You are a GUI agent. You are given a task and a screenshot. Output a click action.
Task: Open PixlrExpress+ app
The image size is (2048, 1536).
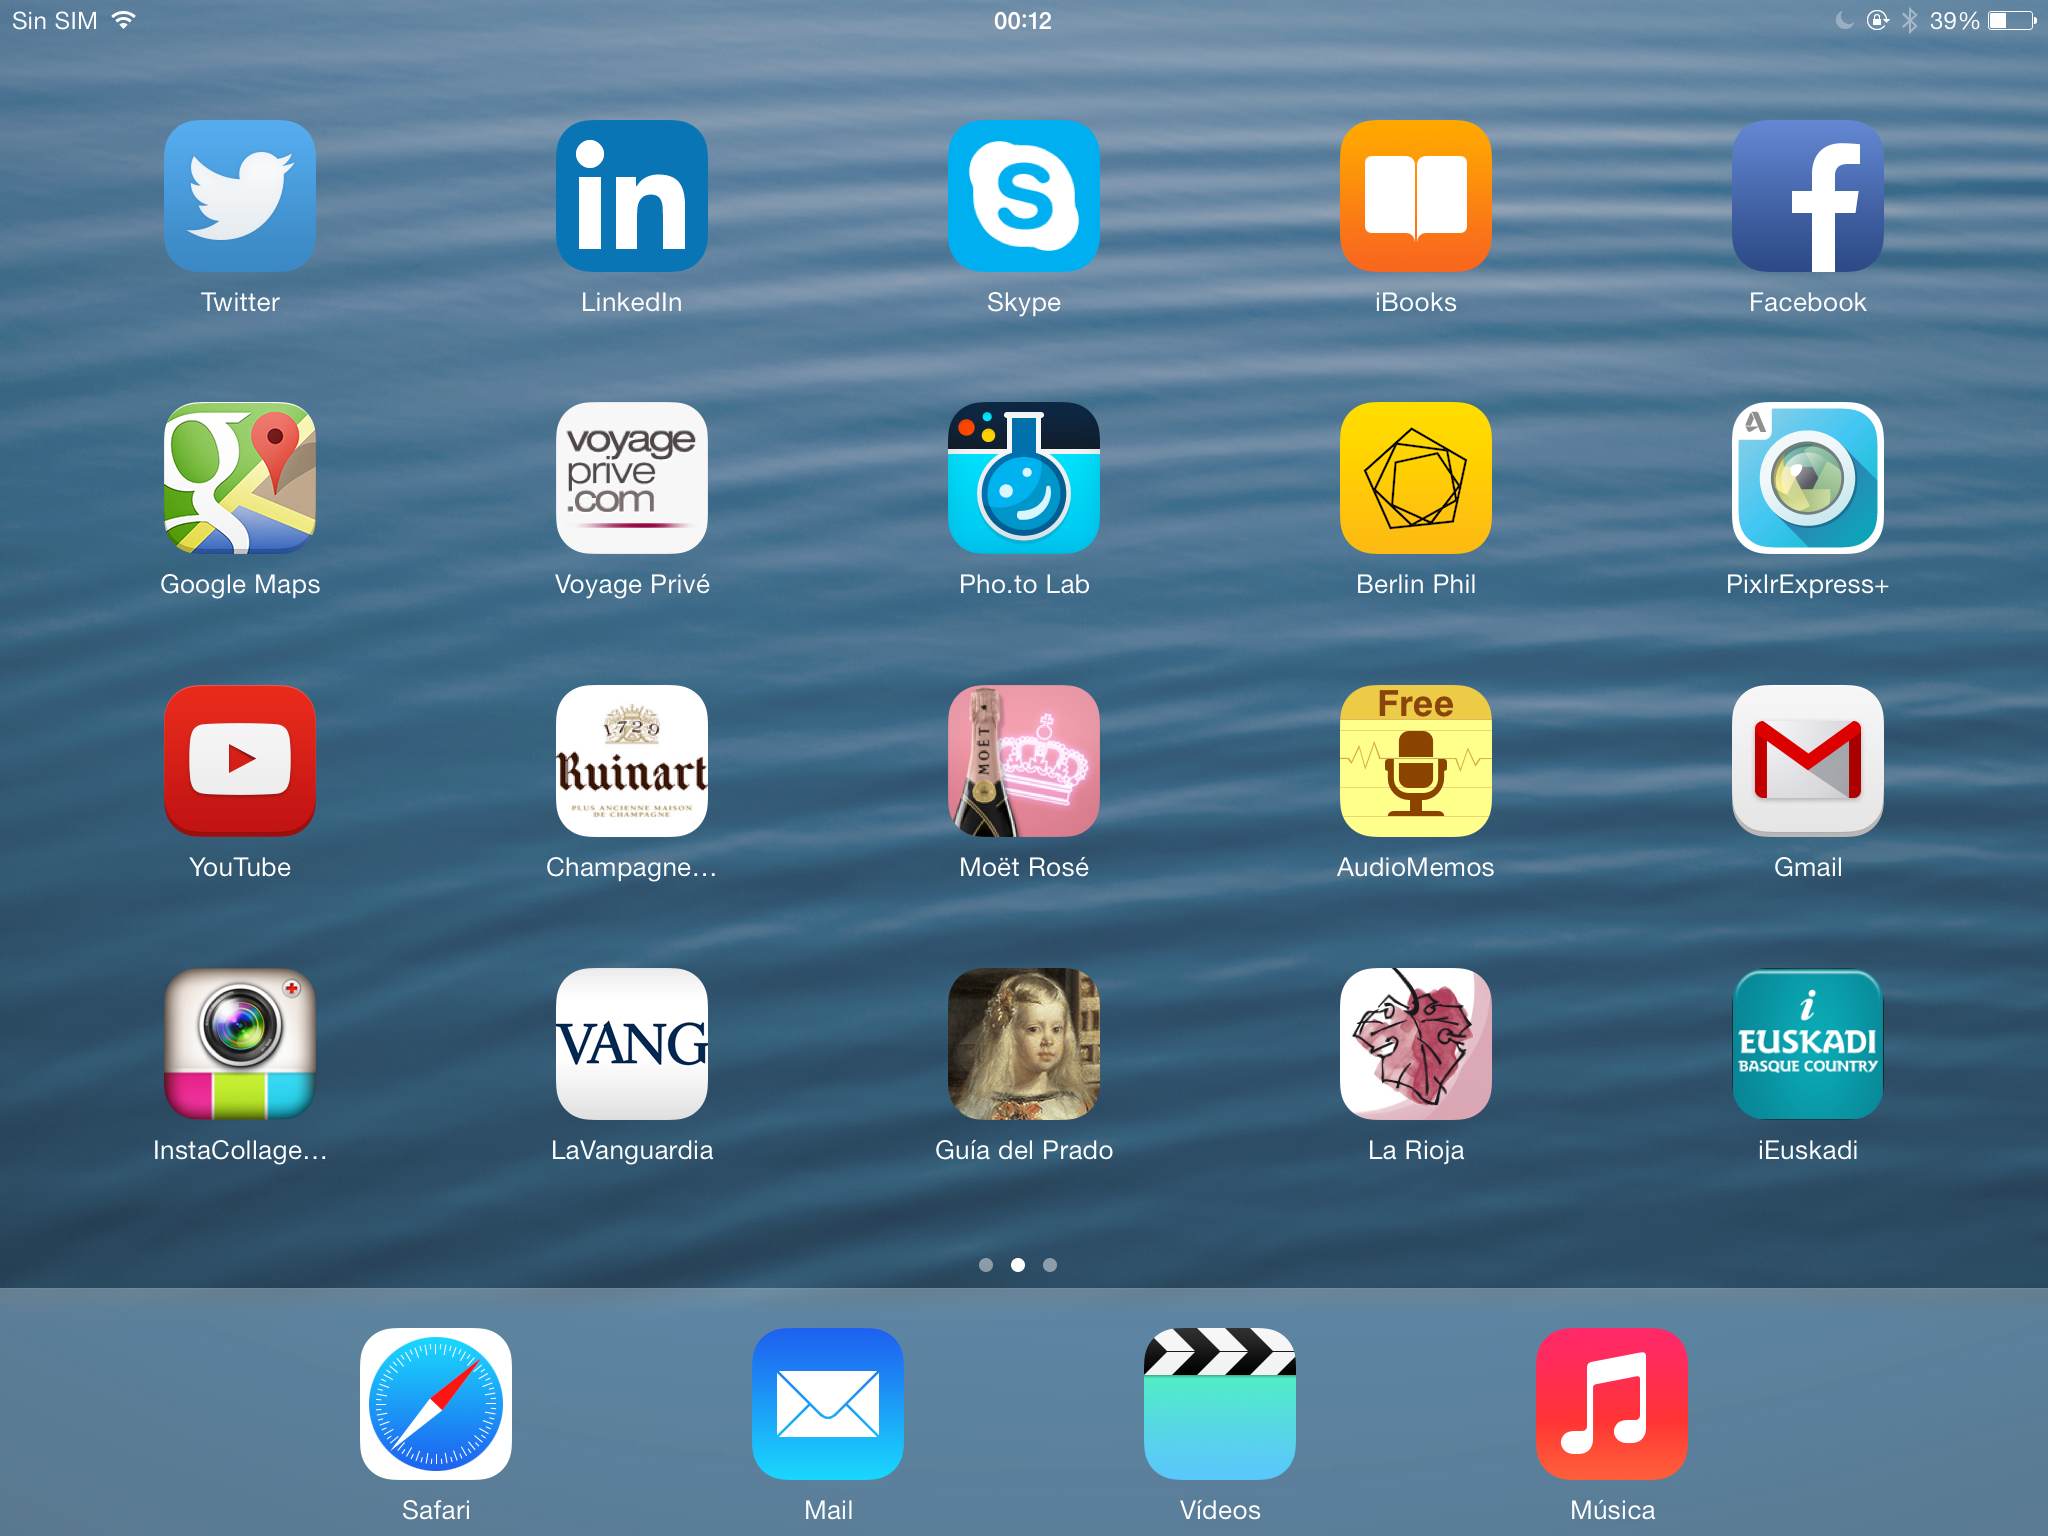(1808, 478)
